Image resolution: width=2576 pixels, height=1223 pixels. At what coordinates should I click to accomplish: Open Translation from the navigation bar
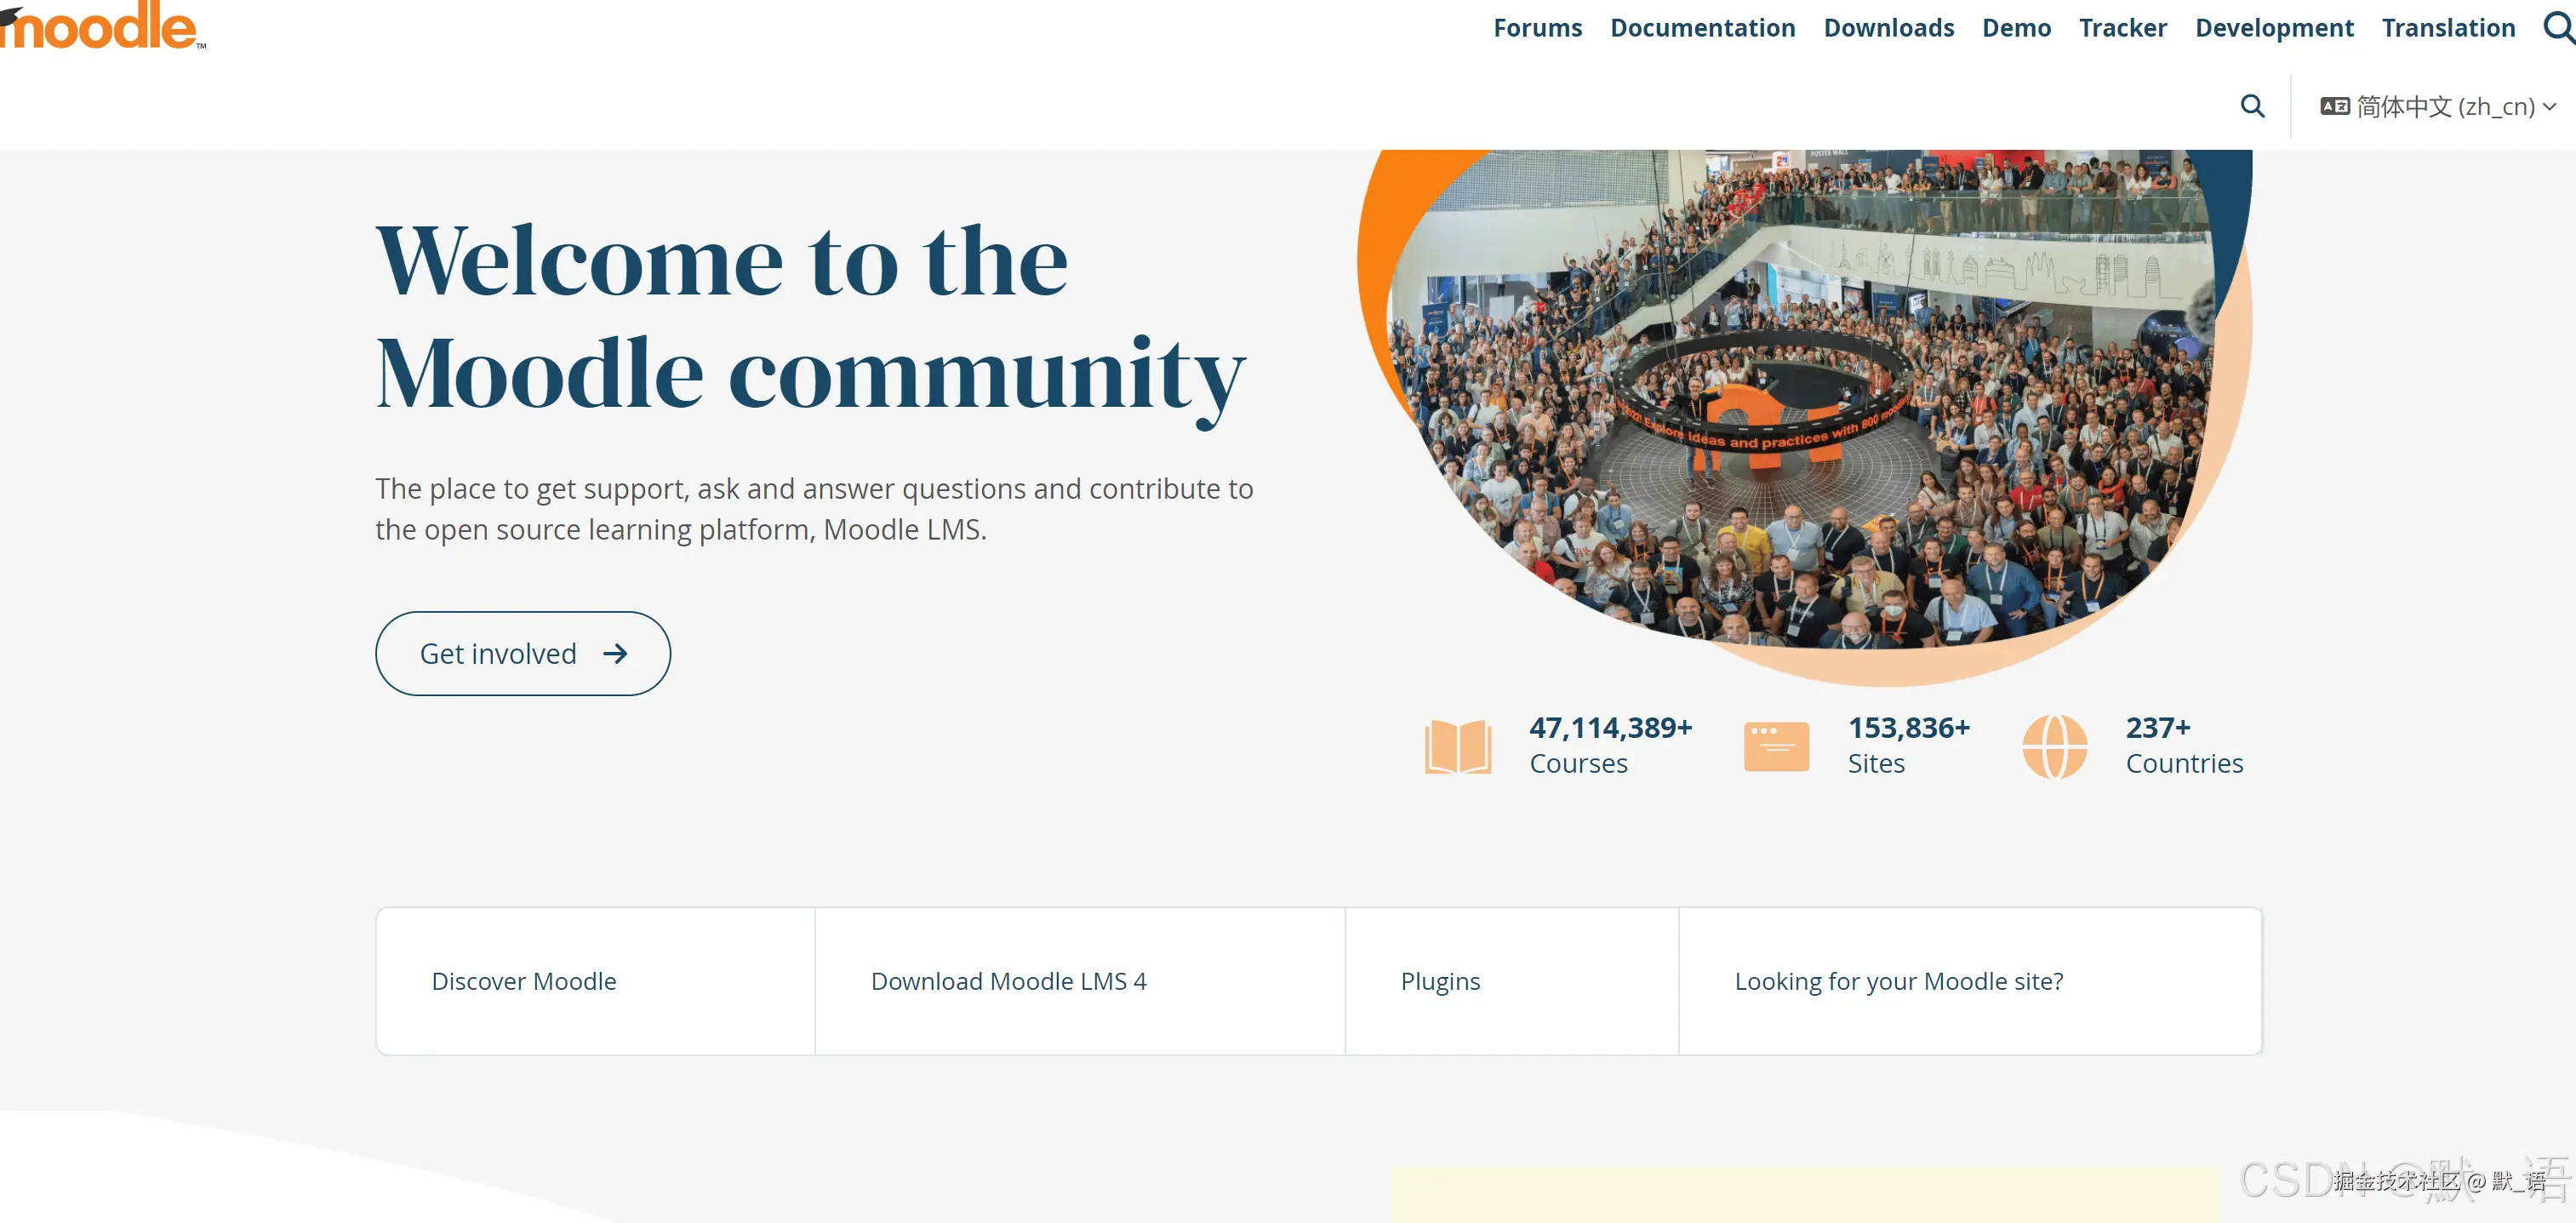2448,28
